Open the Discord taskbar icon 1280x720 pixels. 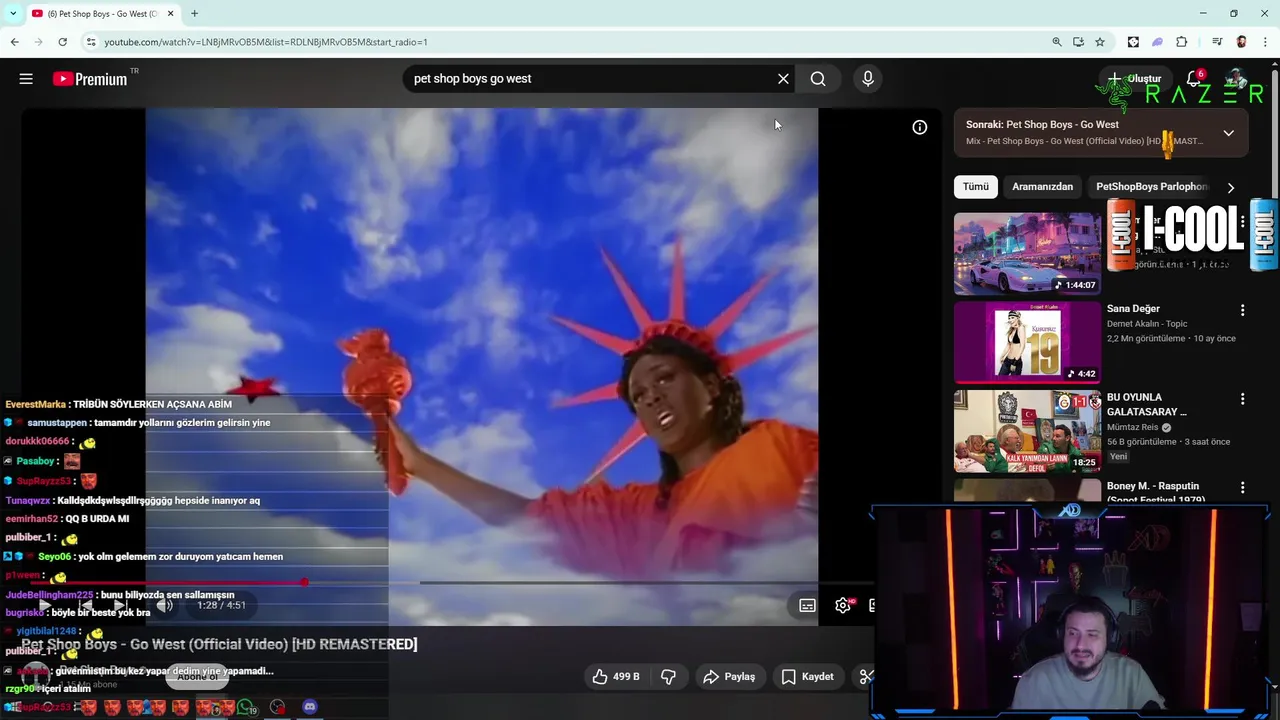pos(310,707)
